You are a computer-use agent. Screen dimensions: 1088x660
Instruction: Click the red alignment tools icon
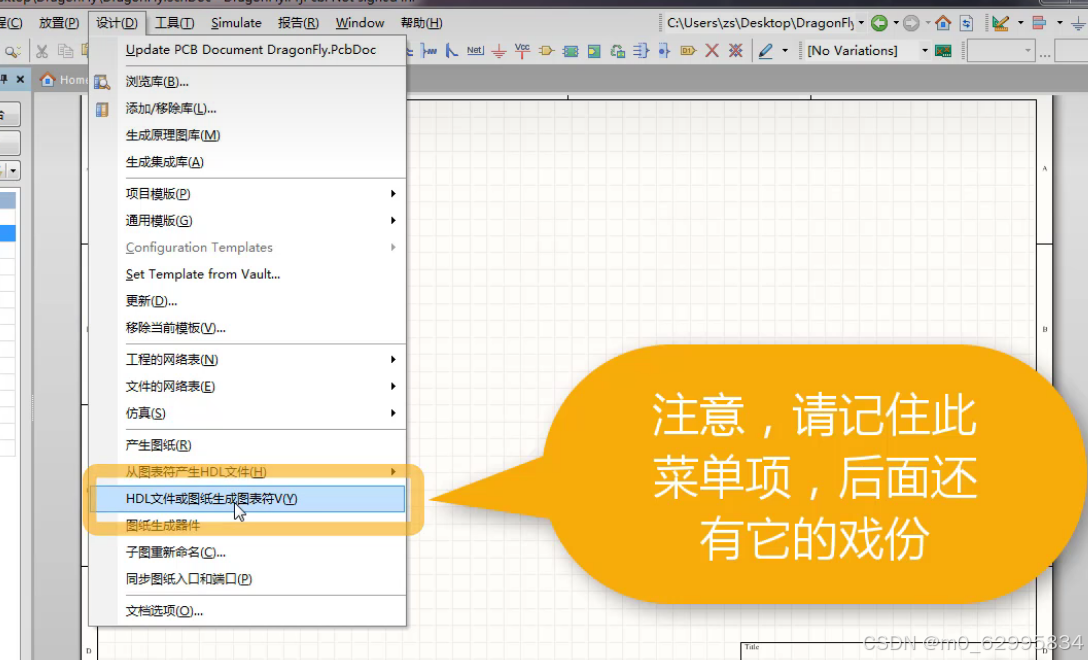pyautogui.click(x=1039, y=23)
